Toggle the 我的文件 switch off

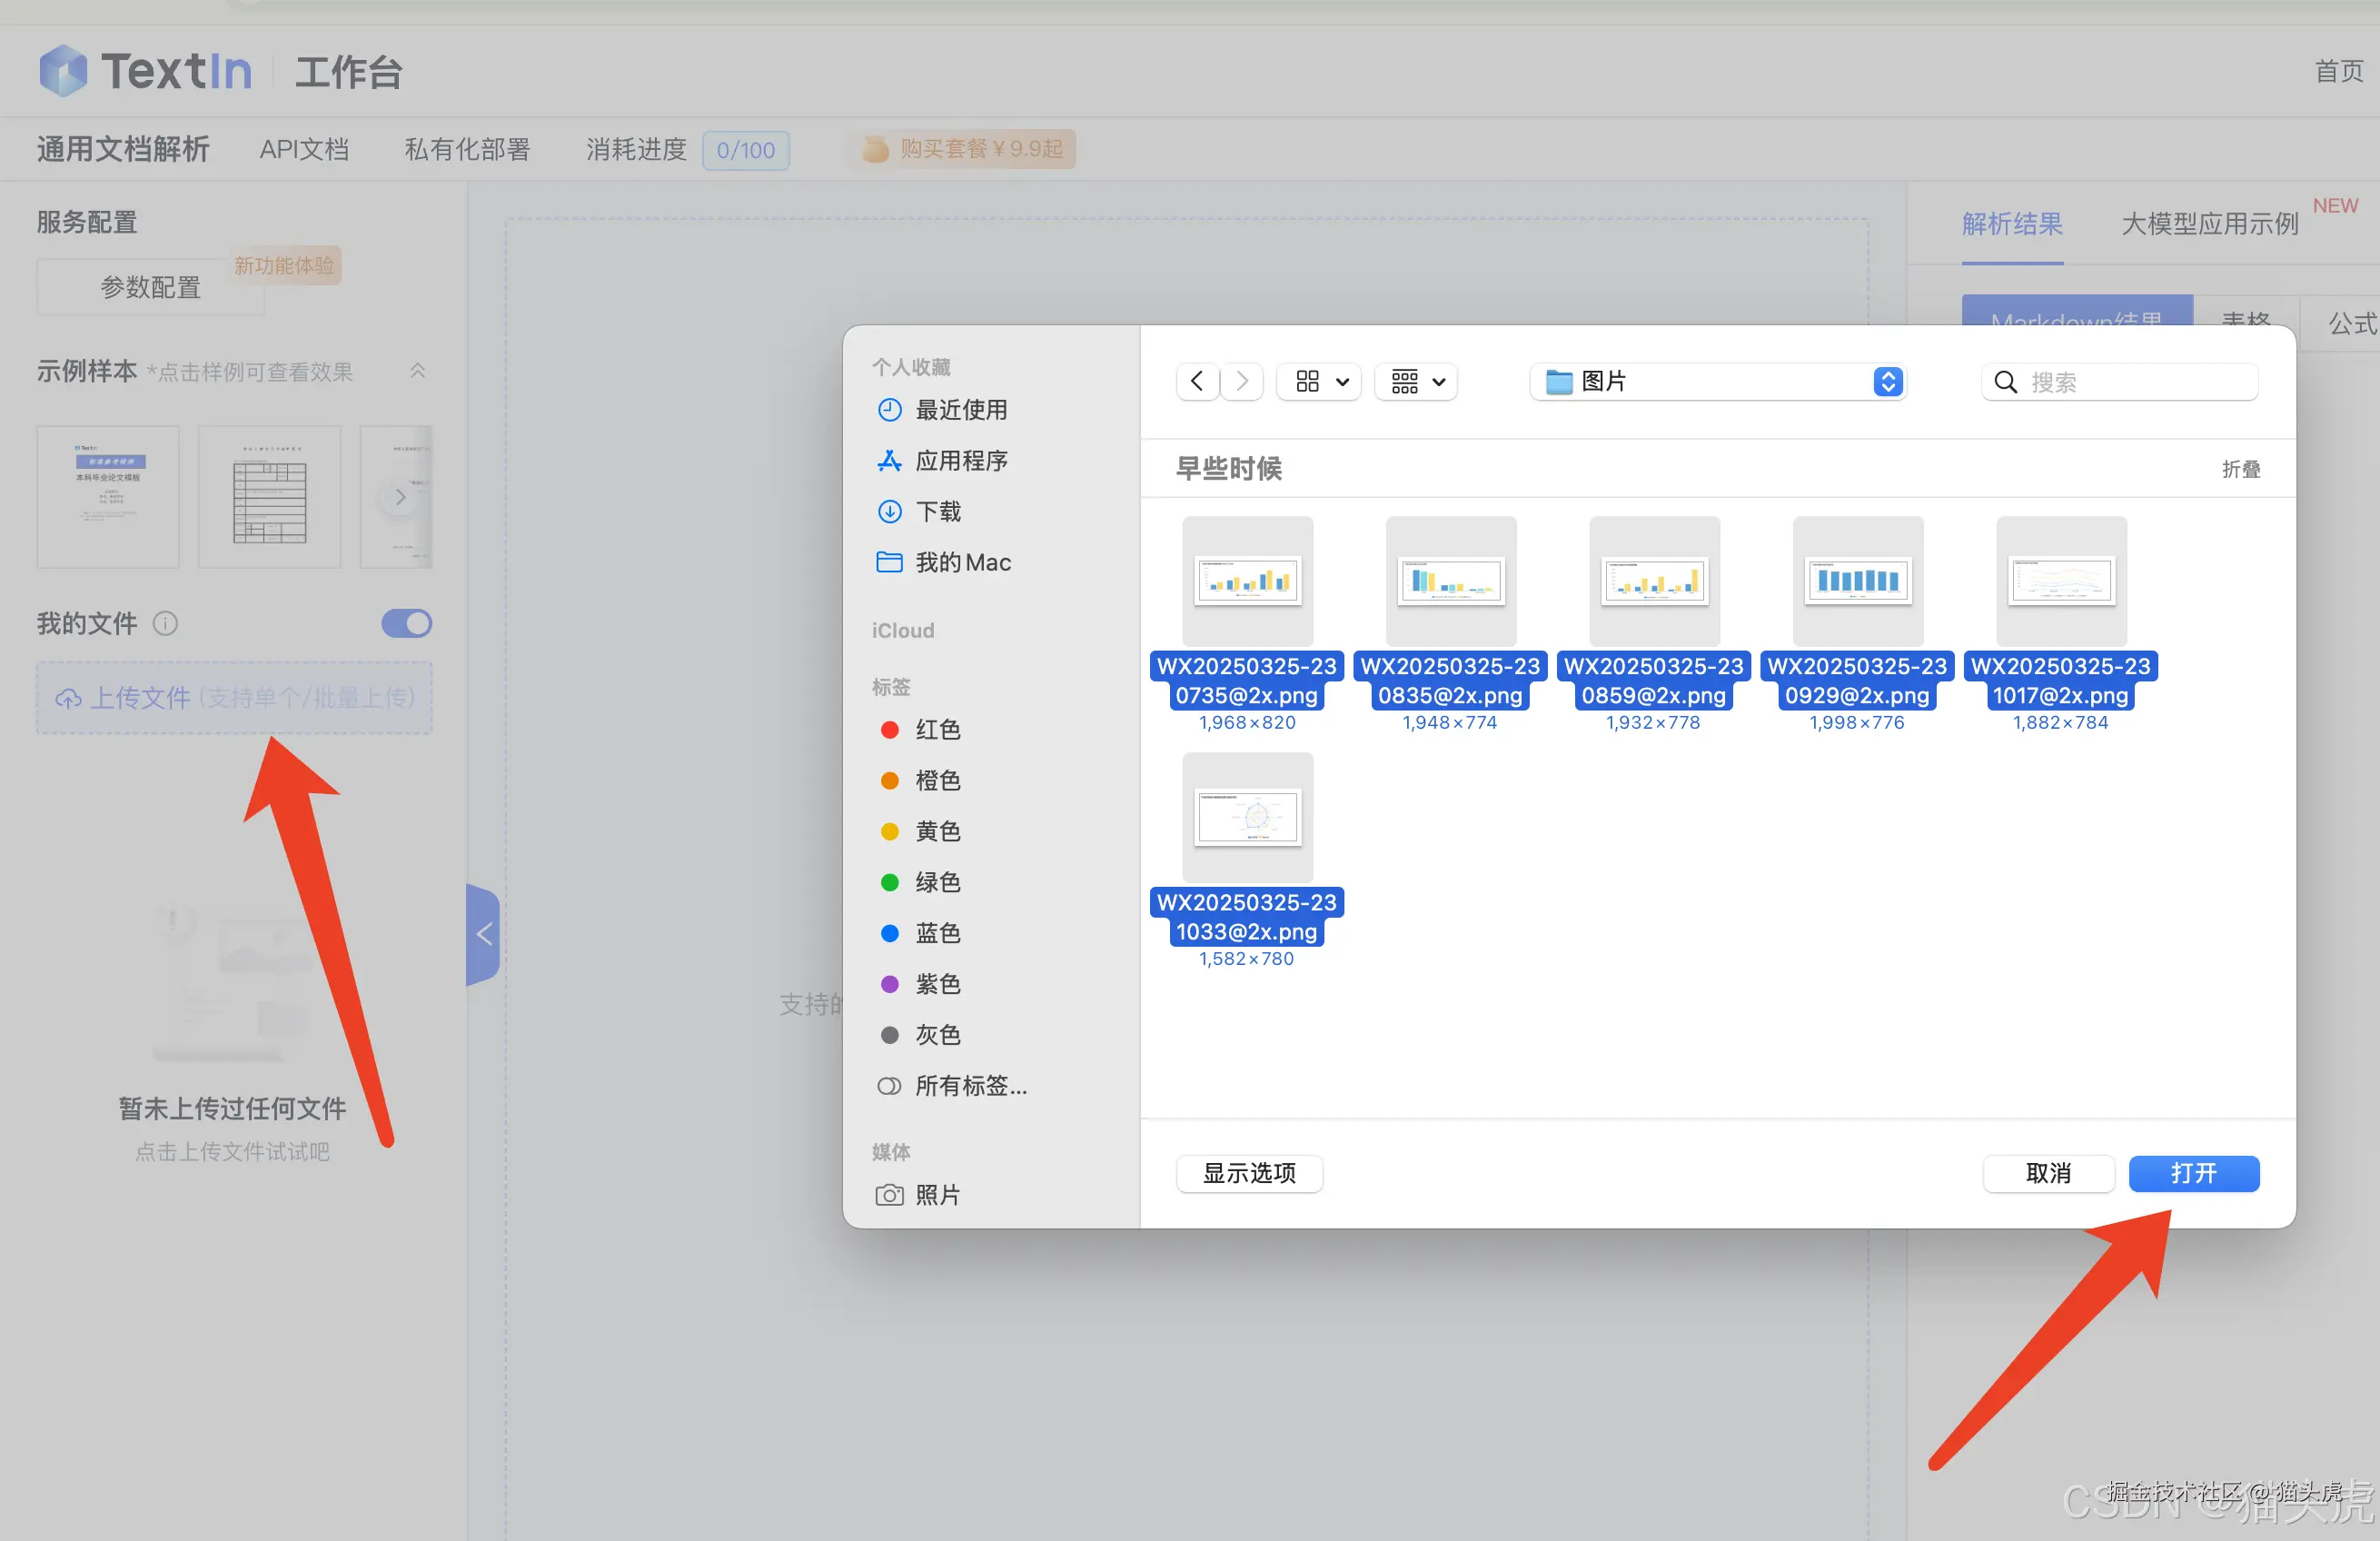(406, 623)
